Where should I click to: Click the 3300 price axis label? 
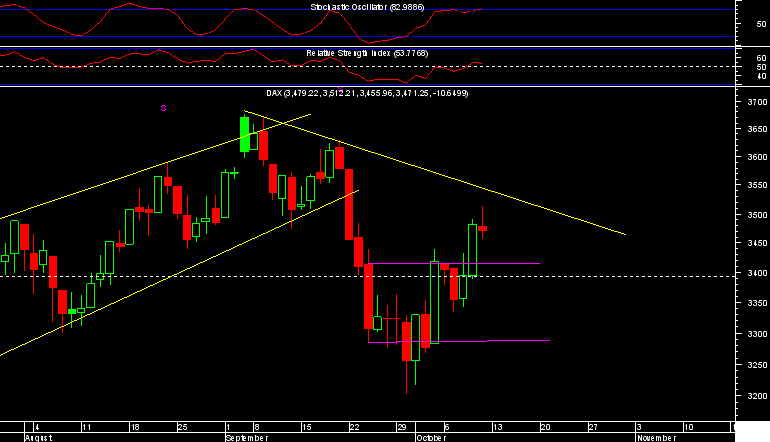click(757, 334)
